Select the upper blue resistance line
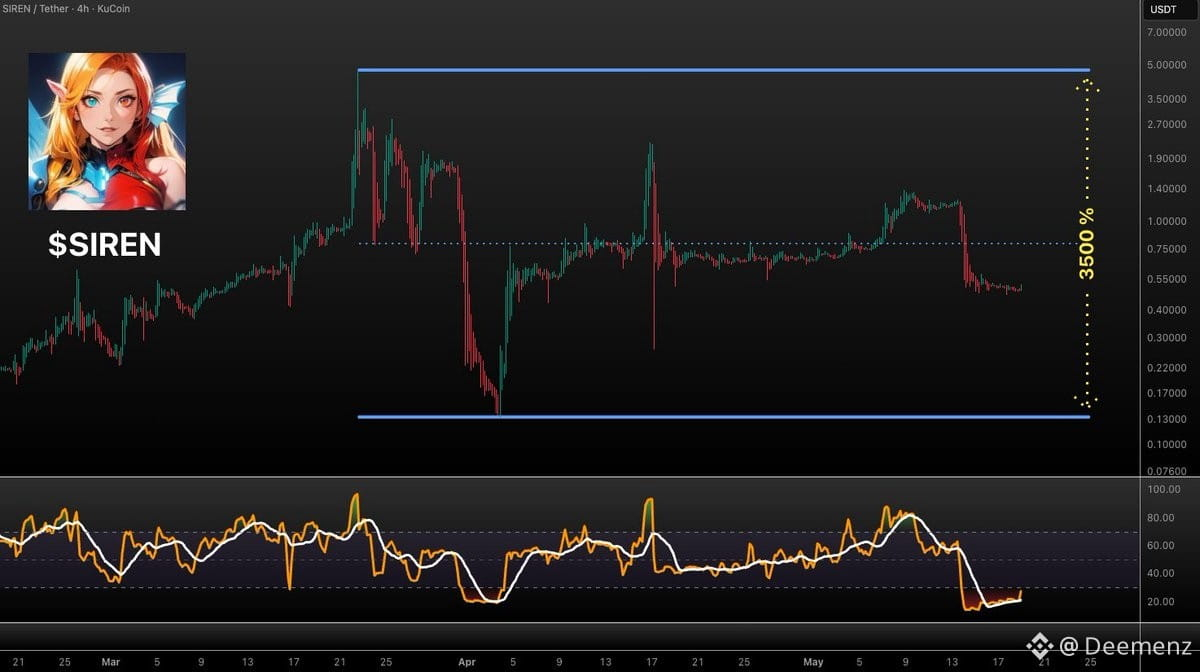1200x672 pixels. coord(723,70)
